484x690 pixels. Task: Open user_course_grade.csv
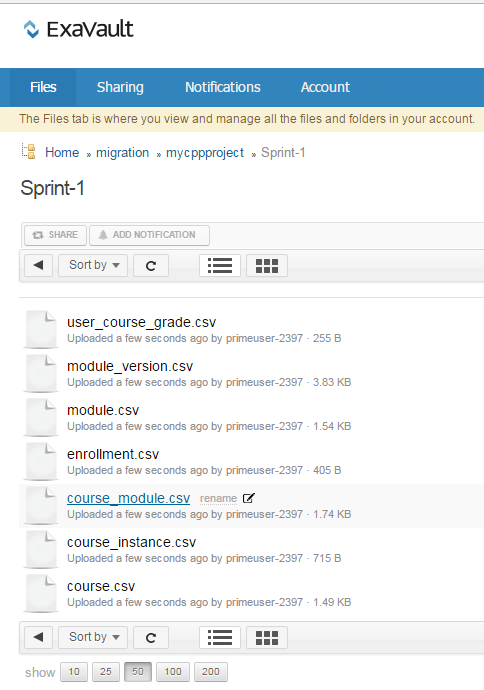tap(141, 323)
